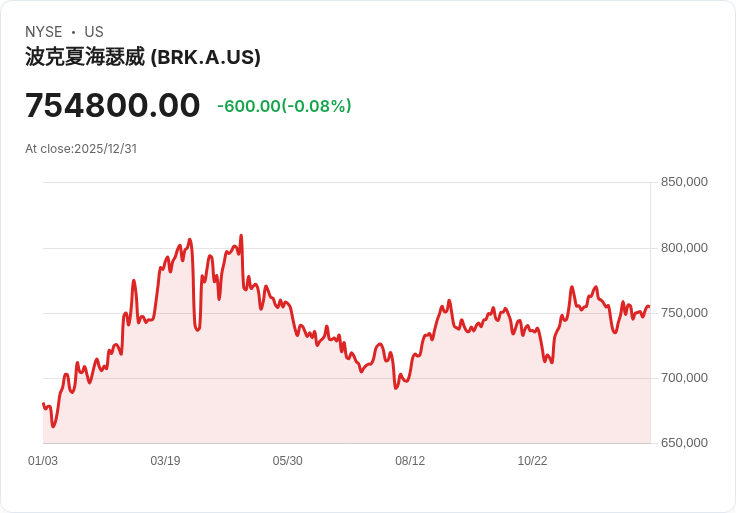Select the 08/12 date marker
The height and width of the screenshot is (513, 736).
[410, 461]
